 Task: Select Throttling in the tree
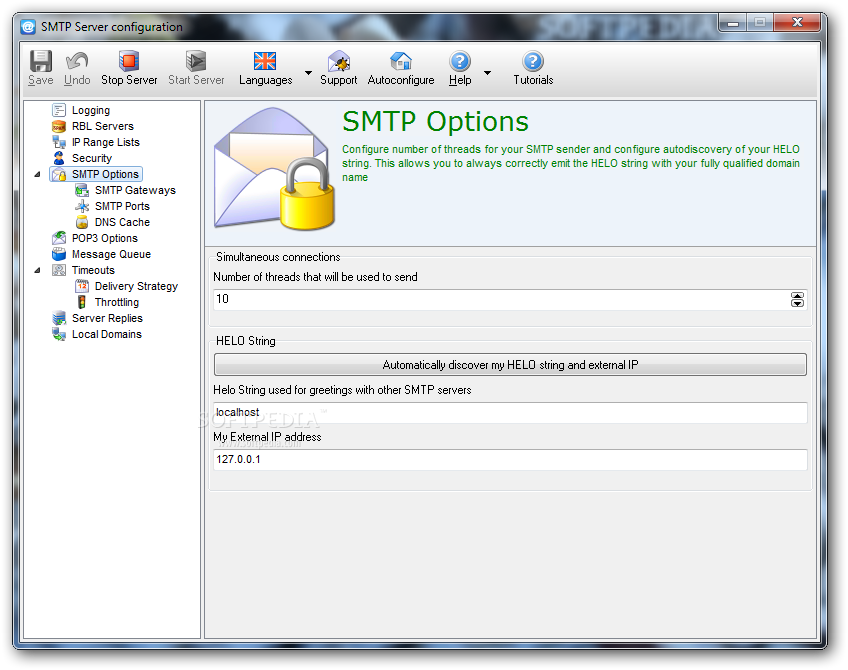coord(117,302)
